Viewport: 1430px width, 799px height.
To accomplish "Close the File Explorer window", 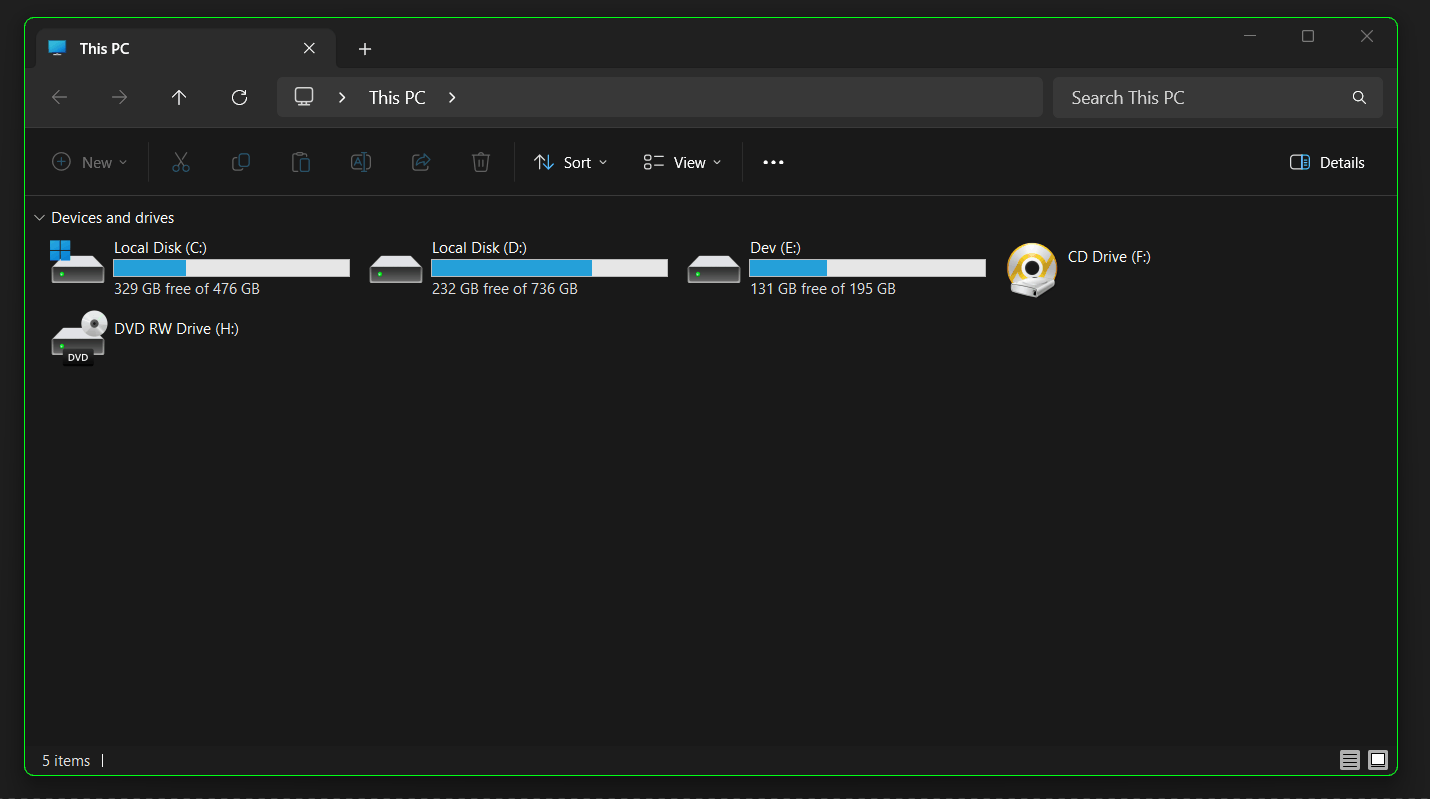I will (x=1367, y=36).
